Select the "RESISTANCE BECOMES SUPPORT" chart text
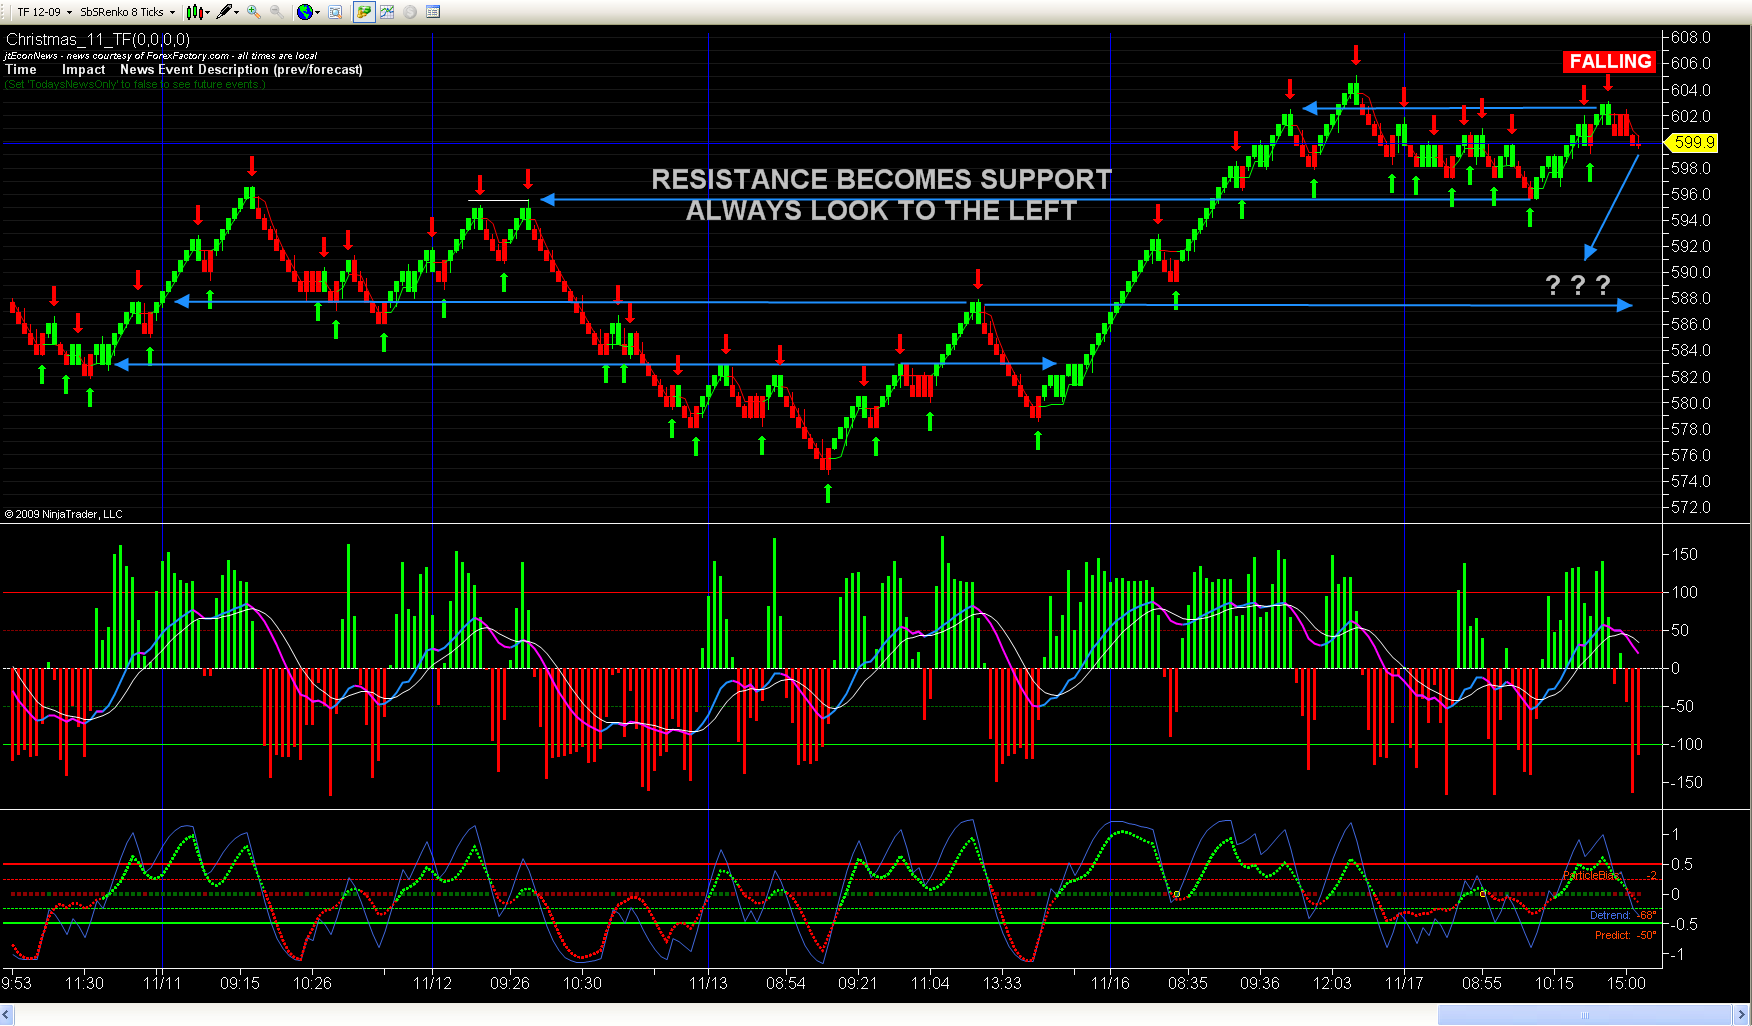This screenshot has height=1026, width=1752. tap(882, 179)
